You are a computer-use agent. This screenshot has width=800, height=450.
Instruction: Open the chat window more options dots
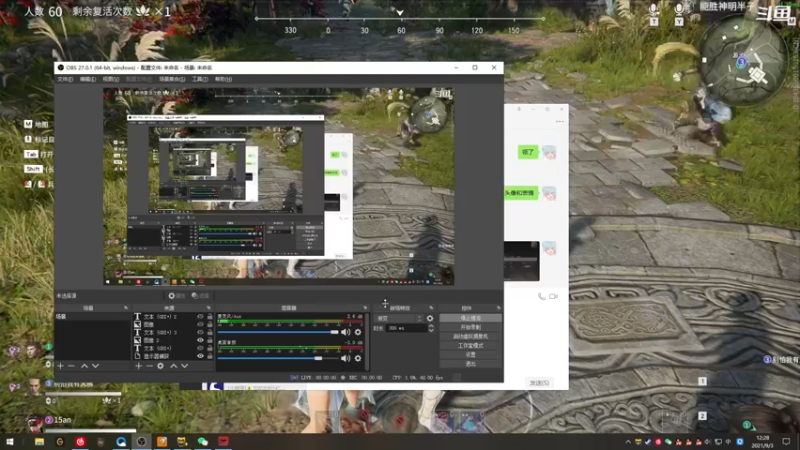(560, 121)
